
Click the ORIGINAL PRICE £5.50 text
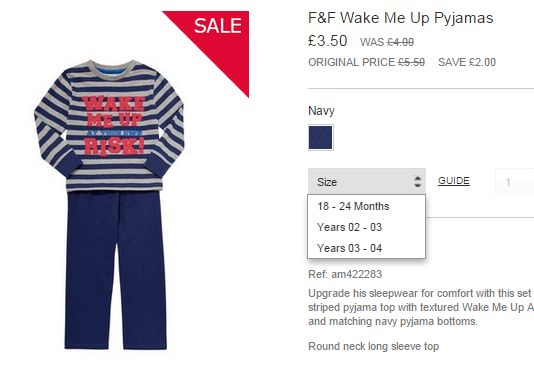coord(366,62)
